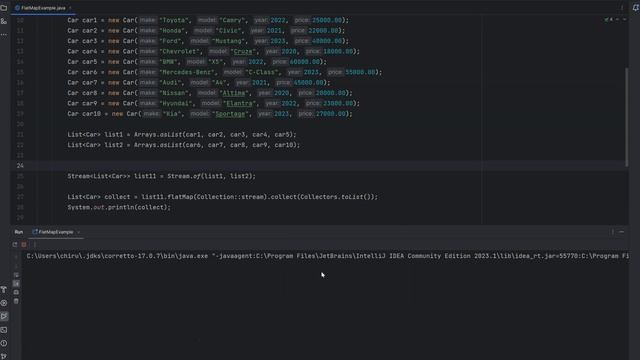
Task: Go to next highlighted problem arrow
Action: 624,19
